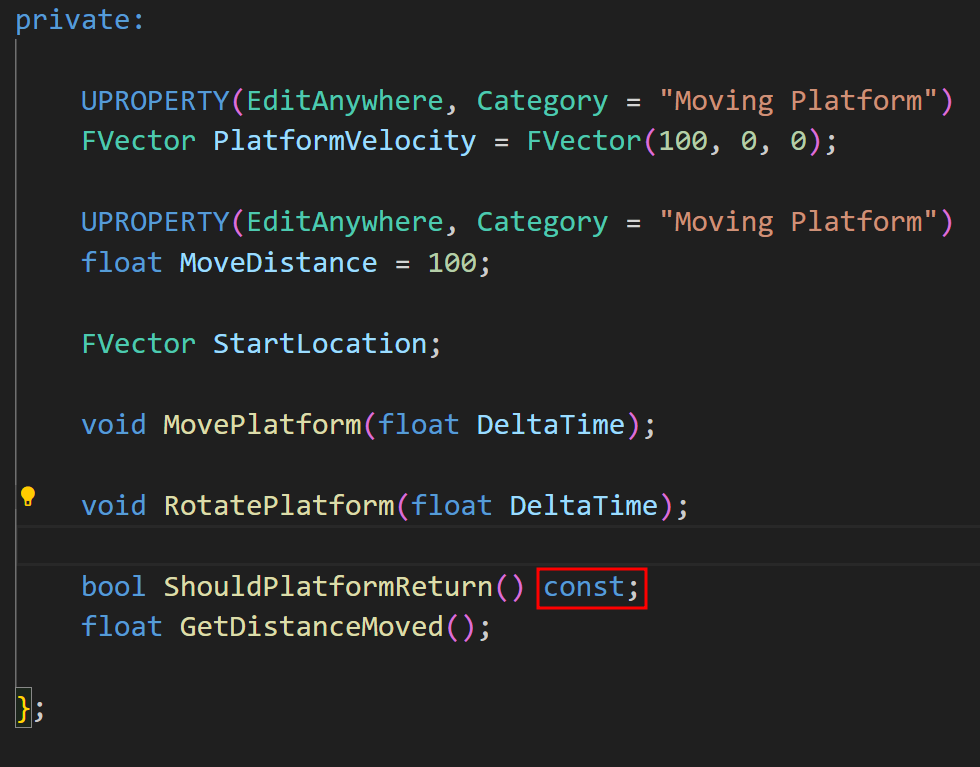The height and width of the screenshot is (767, 980).
Task: Click 'UPROPERTY' above MoveDistance line
Action: click(156, 222)
